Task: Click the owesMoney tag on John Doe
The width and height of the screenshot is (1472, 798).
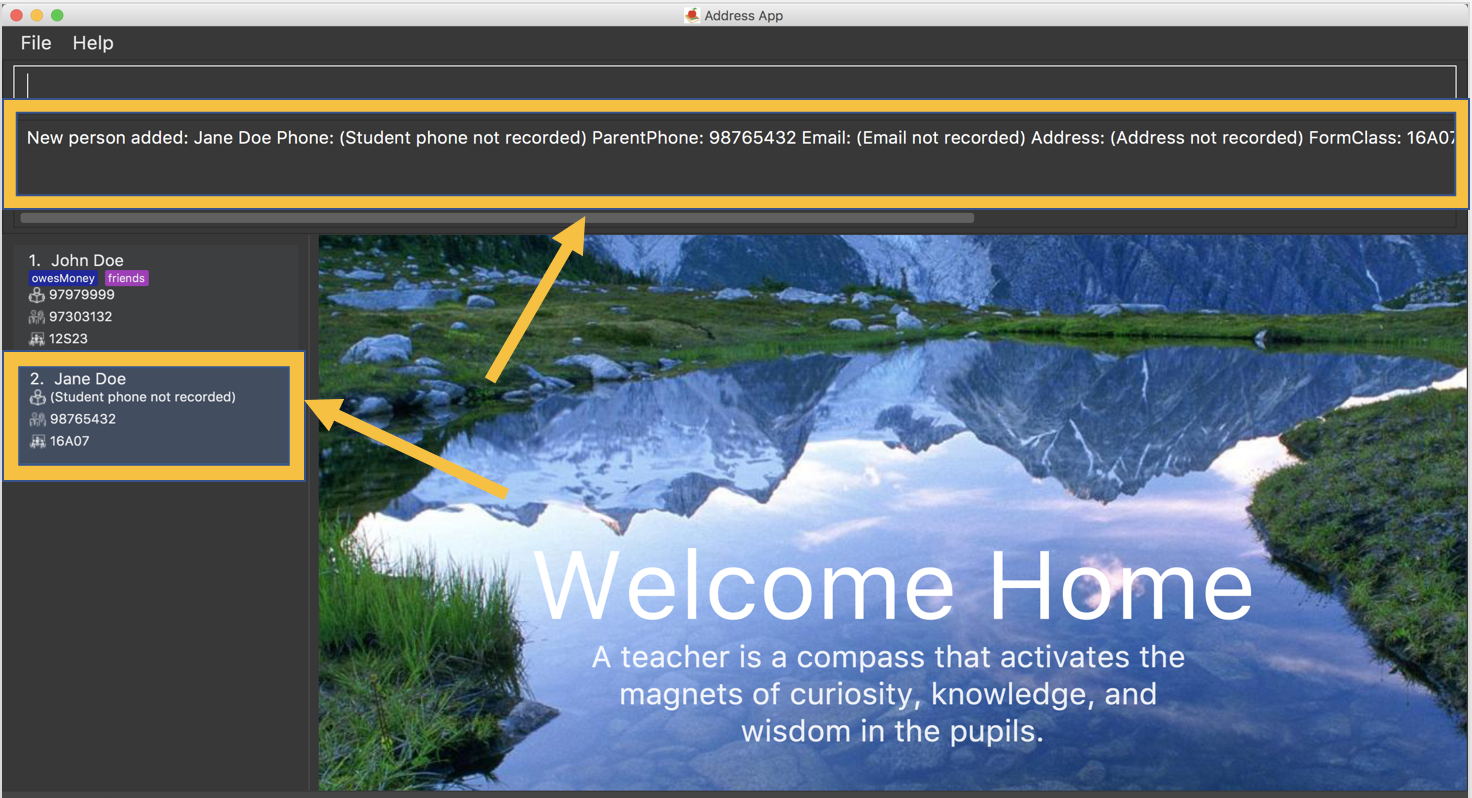Action: tap(63, 278)
